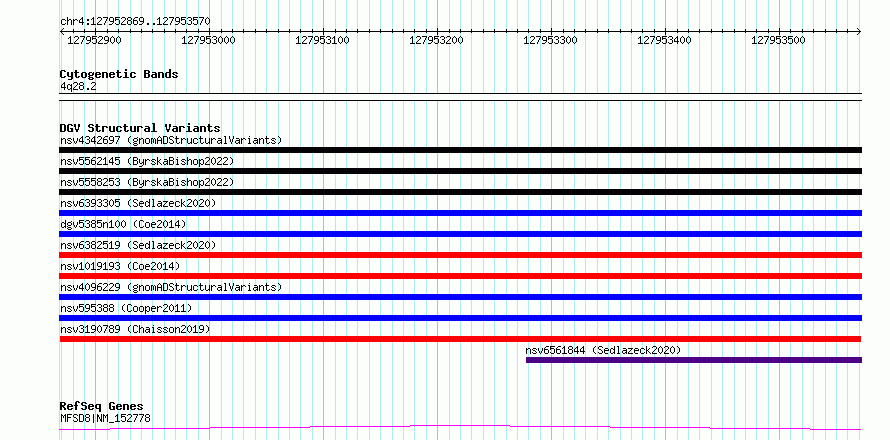Click the black bar under nsv5558253
Viewport: 890px width, 440px height.
click(461, 192)
